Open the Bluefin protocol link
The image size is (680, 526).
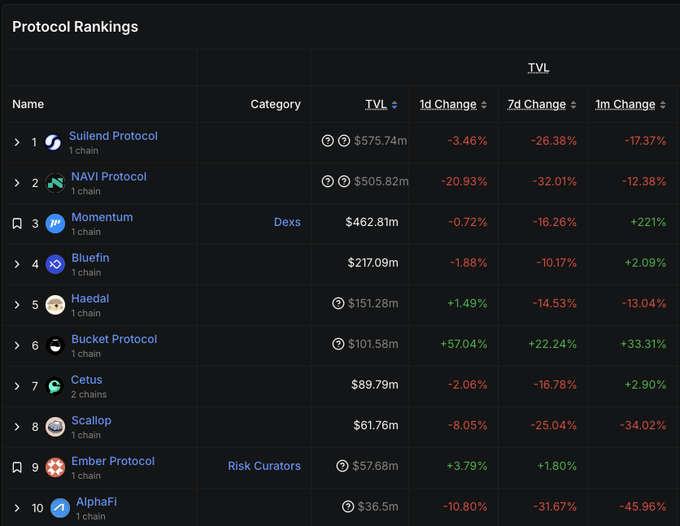point(90,258)
